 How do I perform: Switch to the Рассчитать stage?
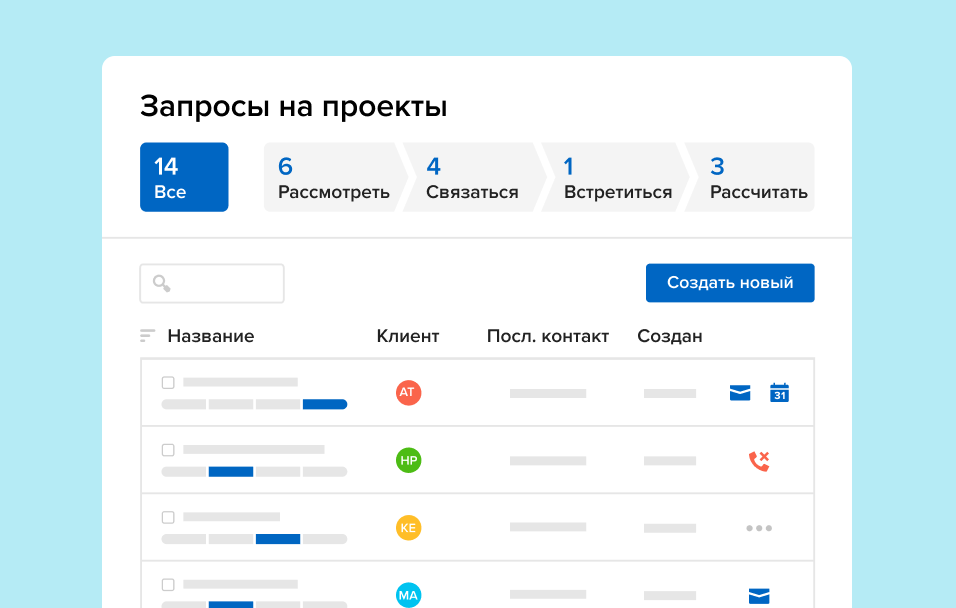[750, 177]
